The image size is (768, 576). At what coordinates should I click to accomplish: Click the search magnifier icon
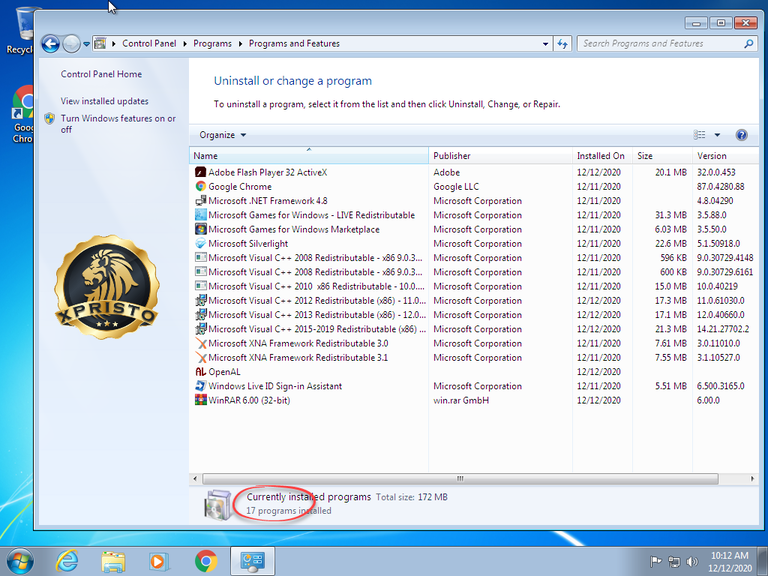pyautogui.click(x=748, y=44)
